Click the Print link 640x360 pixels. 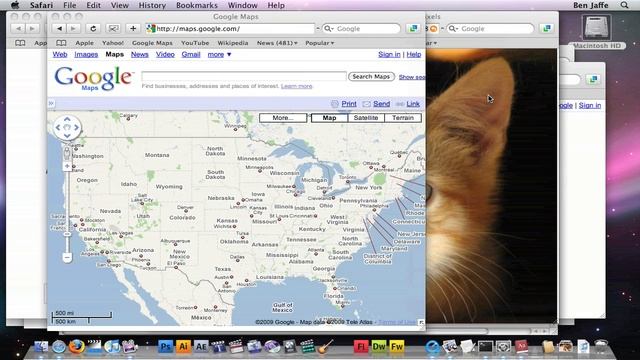pyautogui.click(x=349, y=104)
